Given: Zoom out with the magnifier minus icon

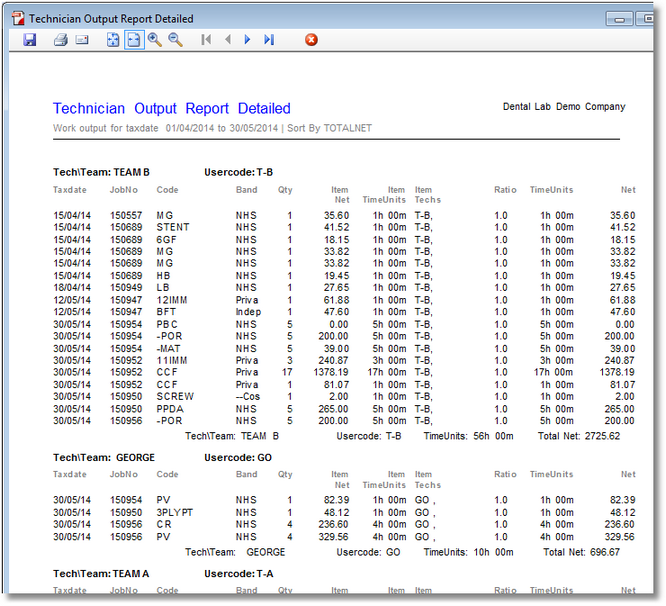Looking at the screenshot, I should [176, 40].
